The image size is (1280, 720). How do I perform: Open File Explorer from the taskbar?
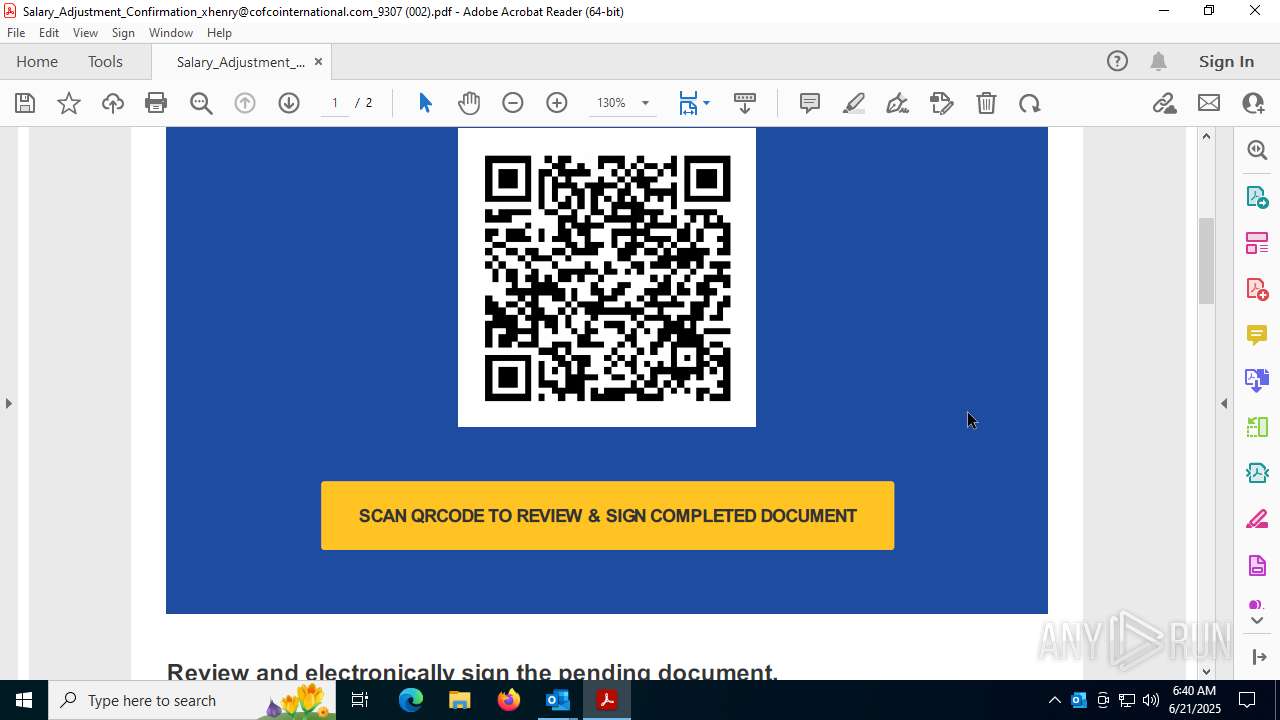point(460,700)
